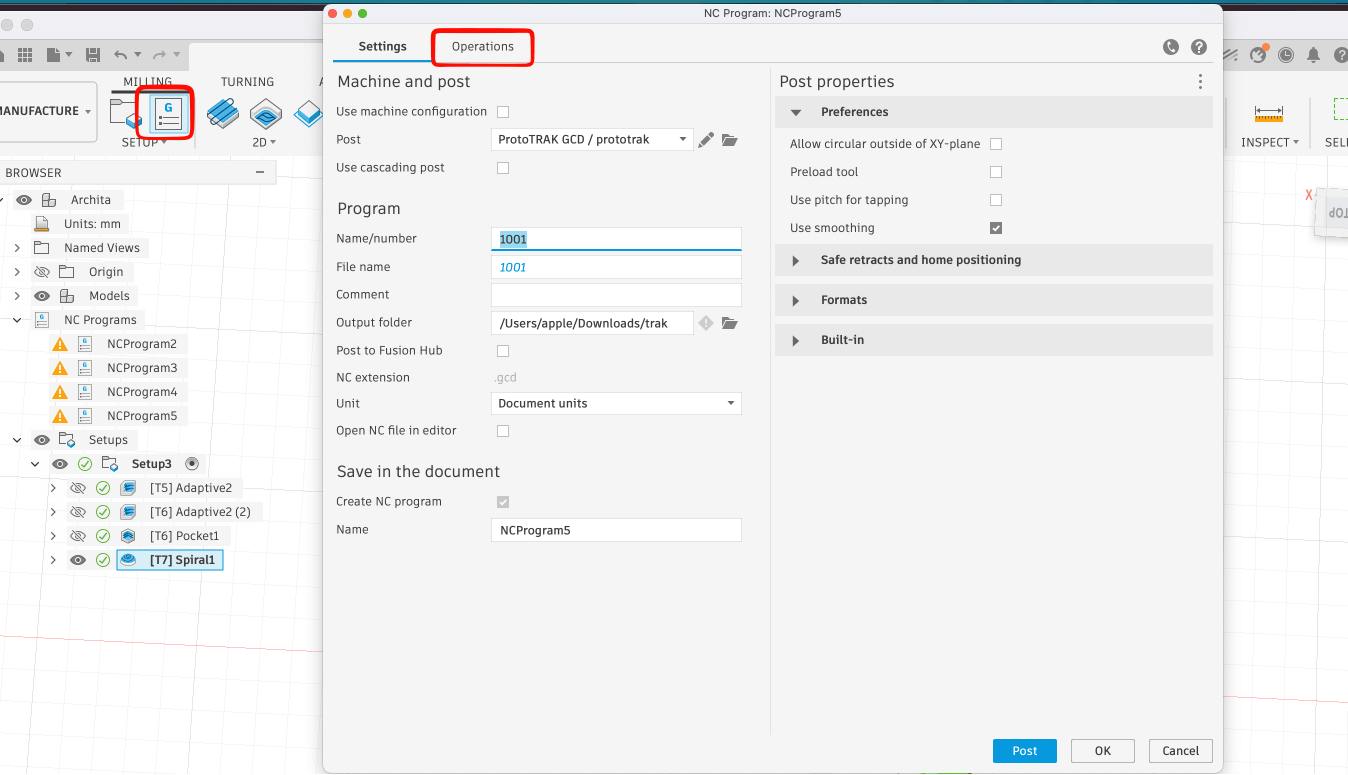1348x775 pixels.
Task: Click the Inspect measure ruler icon
Action: tap(1268, 113)
